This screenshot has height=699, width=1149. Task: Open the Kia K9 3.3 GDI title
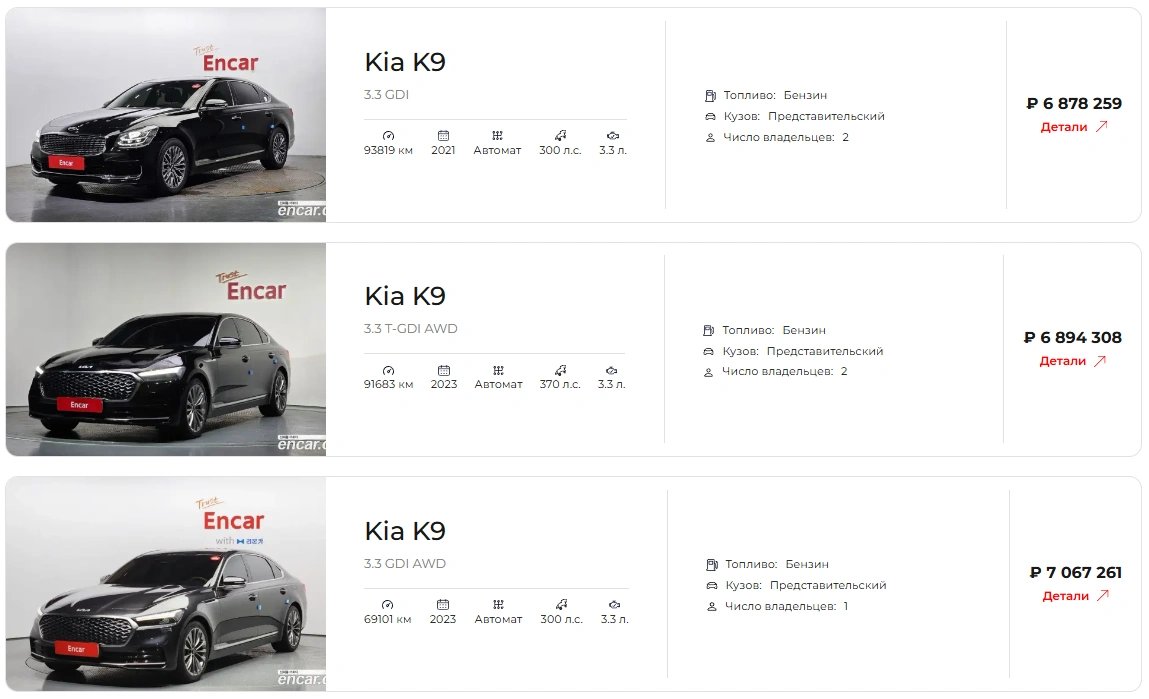[405, 62]
